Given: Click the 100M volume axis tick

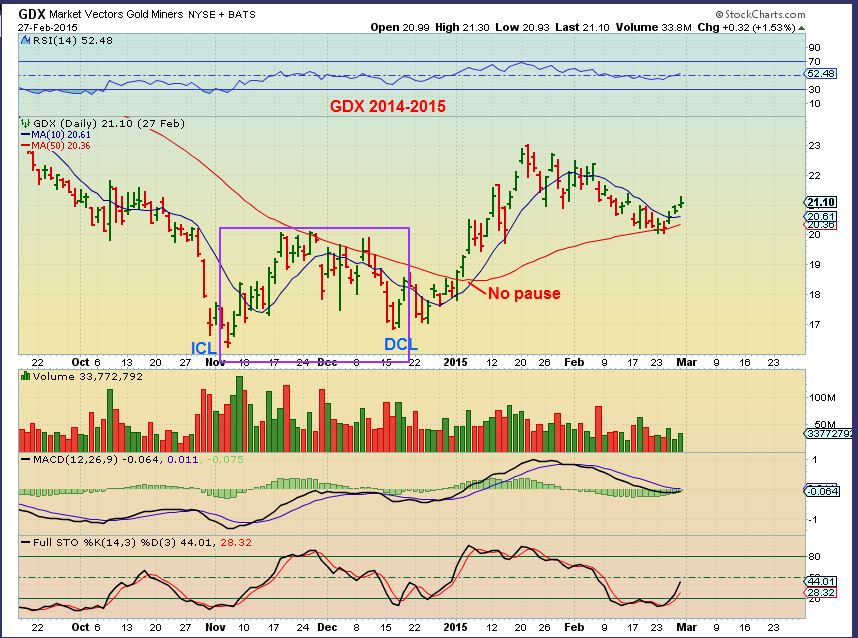Looking at the screenshot, I should [822, 398].
